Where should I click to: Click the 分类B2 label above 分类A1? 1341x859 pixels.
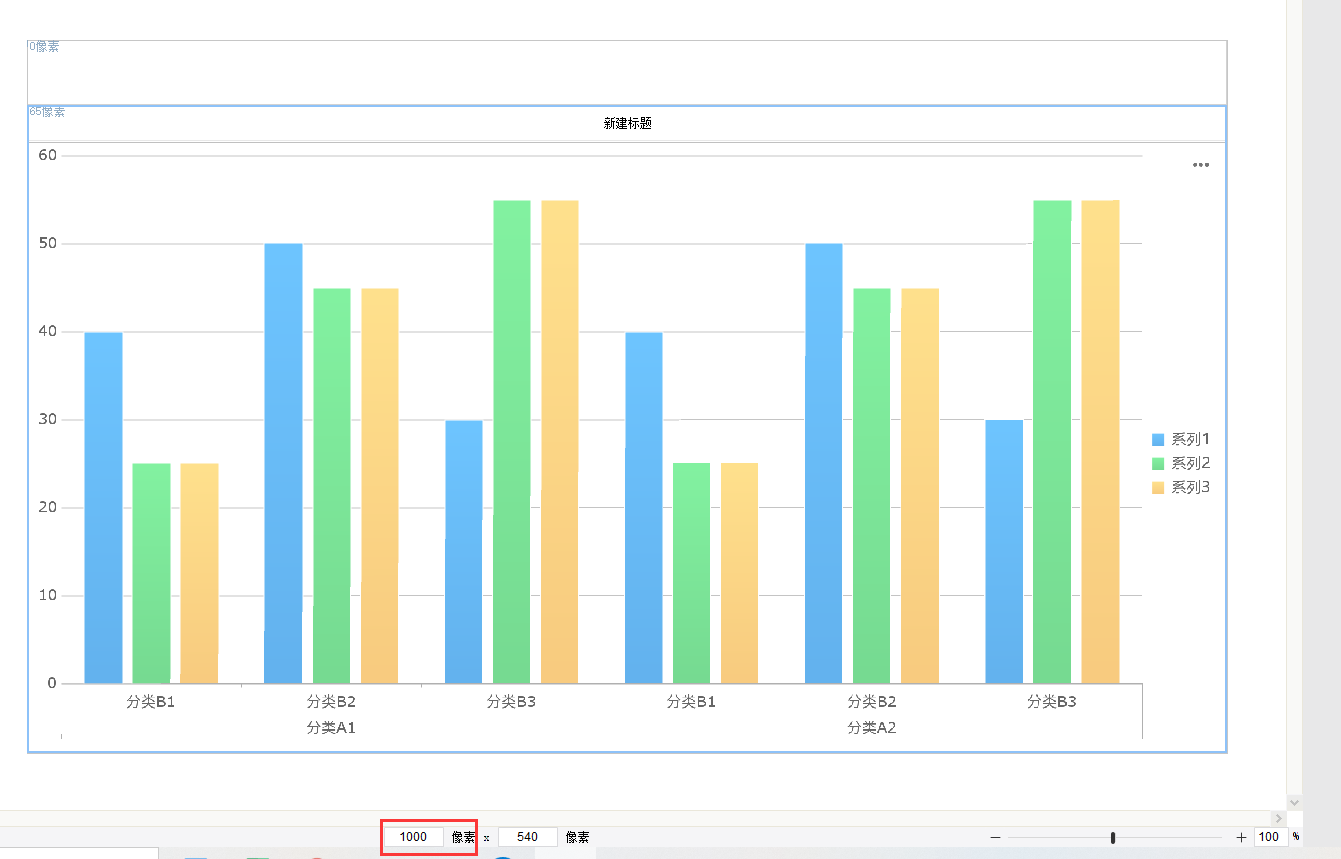coord(331,702)
